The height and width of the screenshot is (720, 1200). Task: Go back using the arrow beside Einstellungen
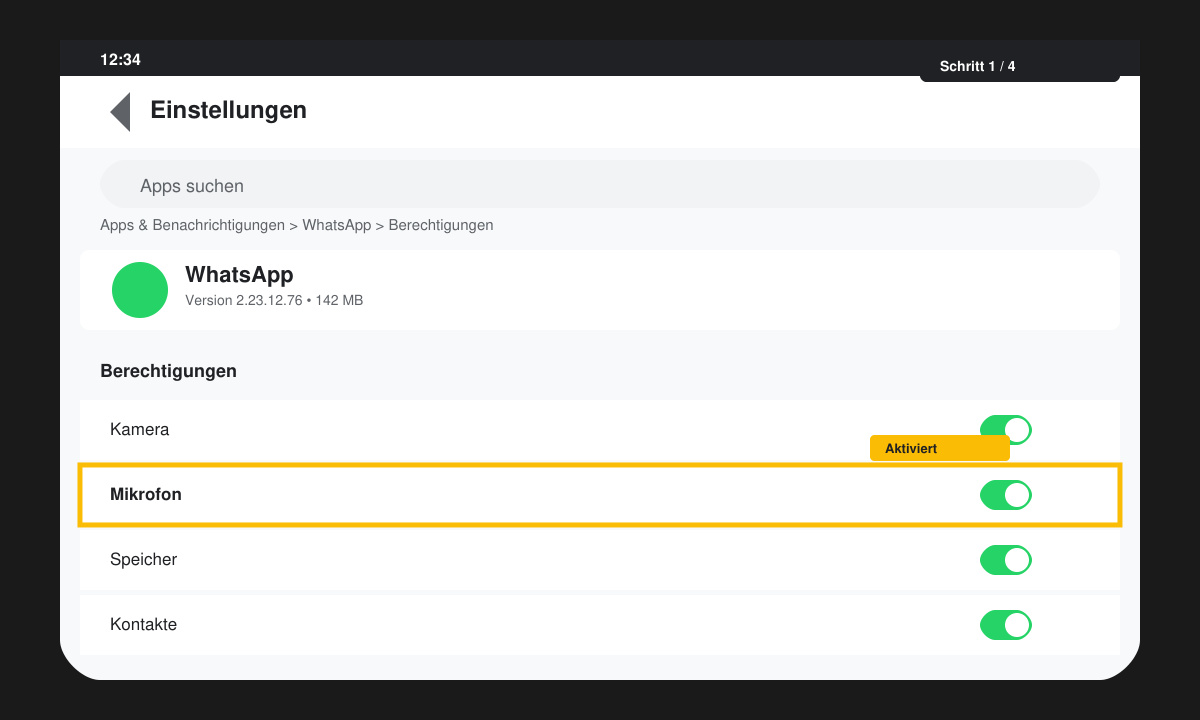(120, 111)
